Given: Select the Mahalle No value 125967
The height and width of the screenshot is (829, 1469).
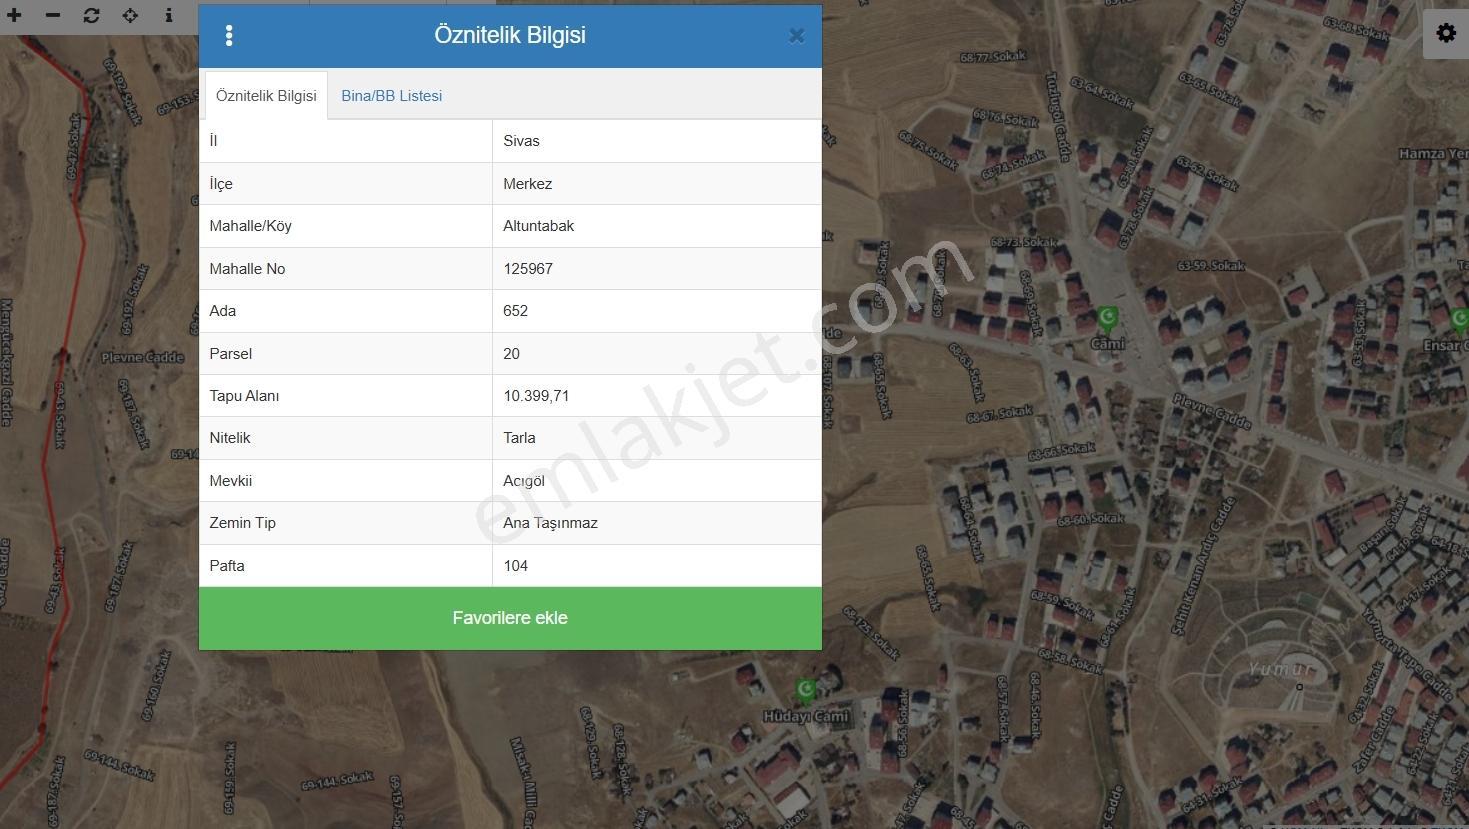Looking at the screenshot, I should [x=528, y=269].
